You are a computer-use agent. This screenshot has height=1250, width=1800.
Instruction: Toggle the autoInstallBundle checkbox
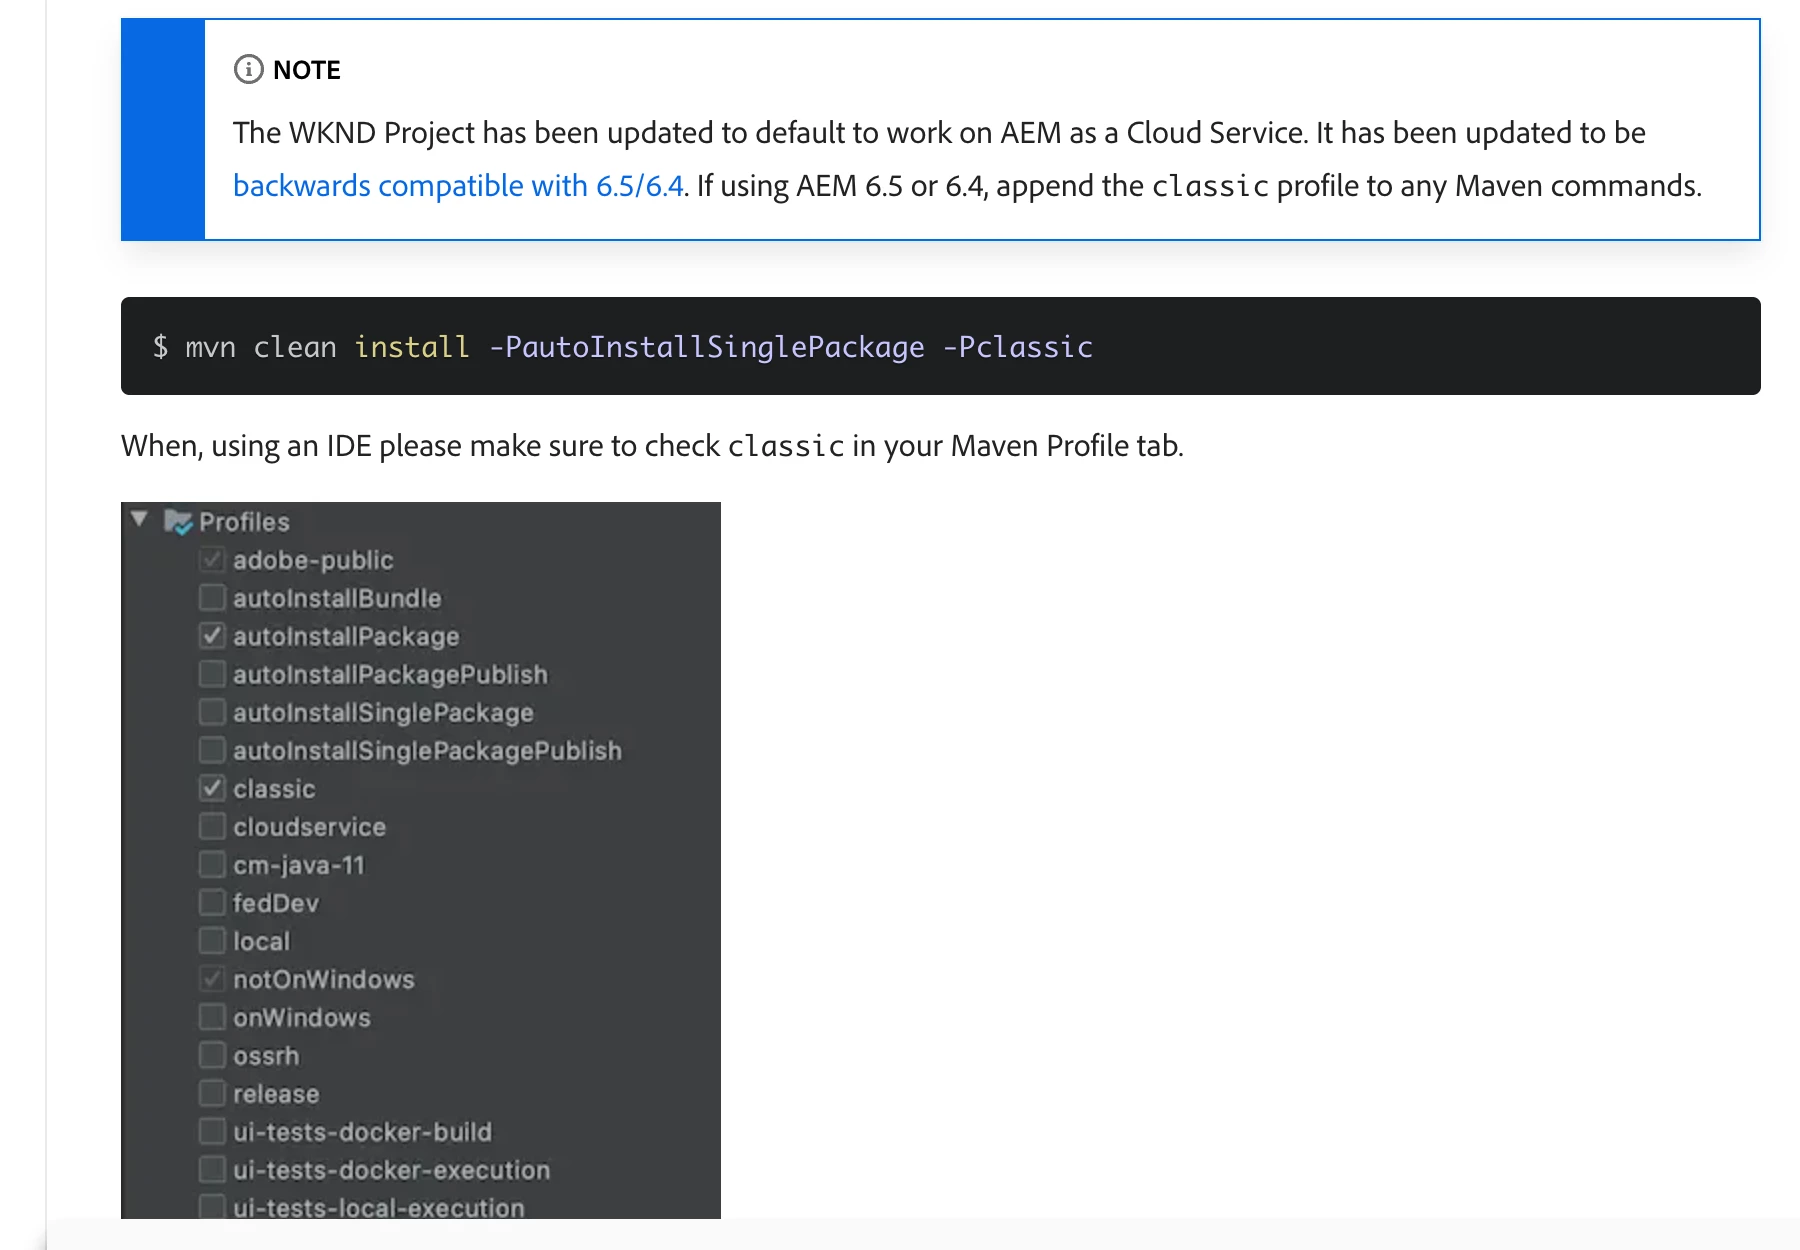212,598
